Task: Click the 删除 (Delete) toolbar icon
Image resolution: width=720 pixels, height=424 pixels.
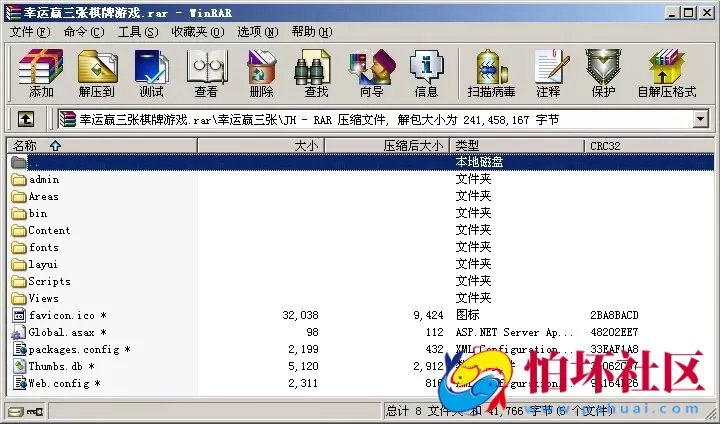Action: click(261, 73)
